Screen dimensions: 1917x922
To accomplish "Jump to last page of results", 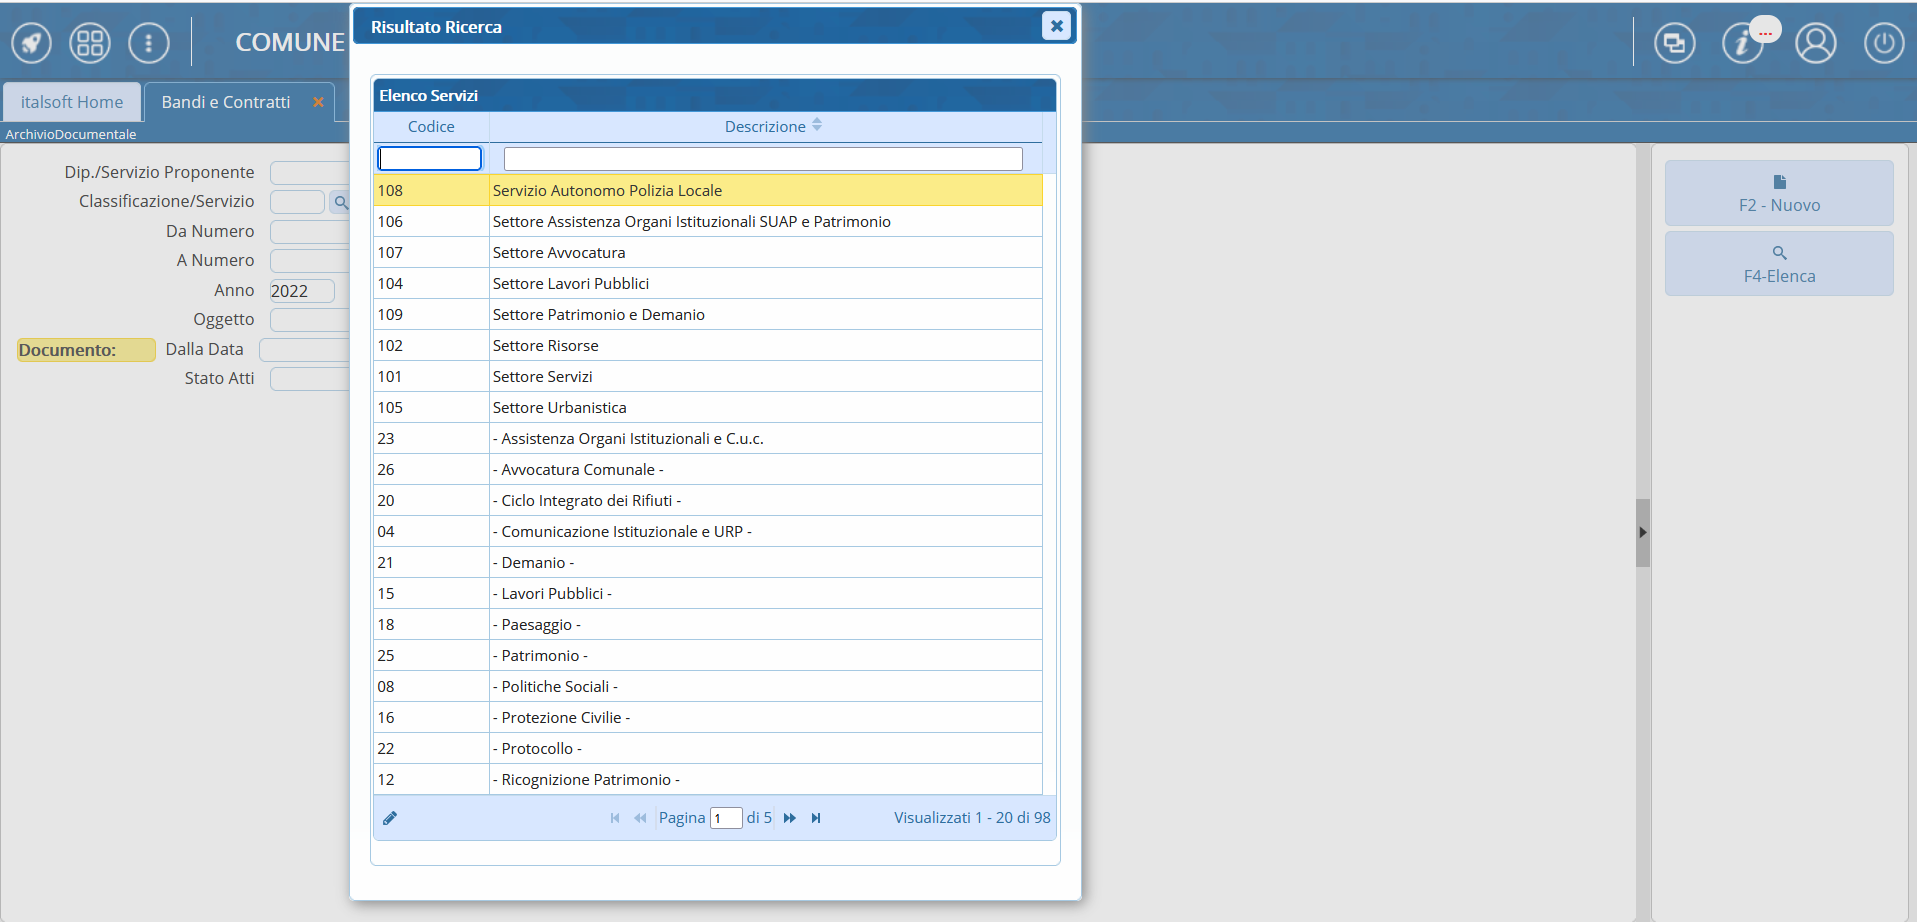I will pyautogui.click(x=816, y=818).
